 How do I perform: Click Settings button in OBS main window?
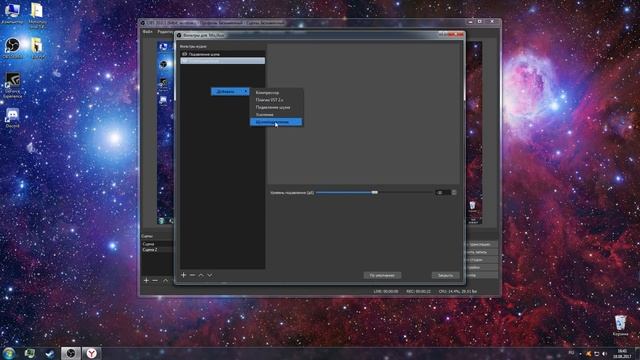[481, 268]
